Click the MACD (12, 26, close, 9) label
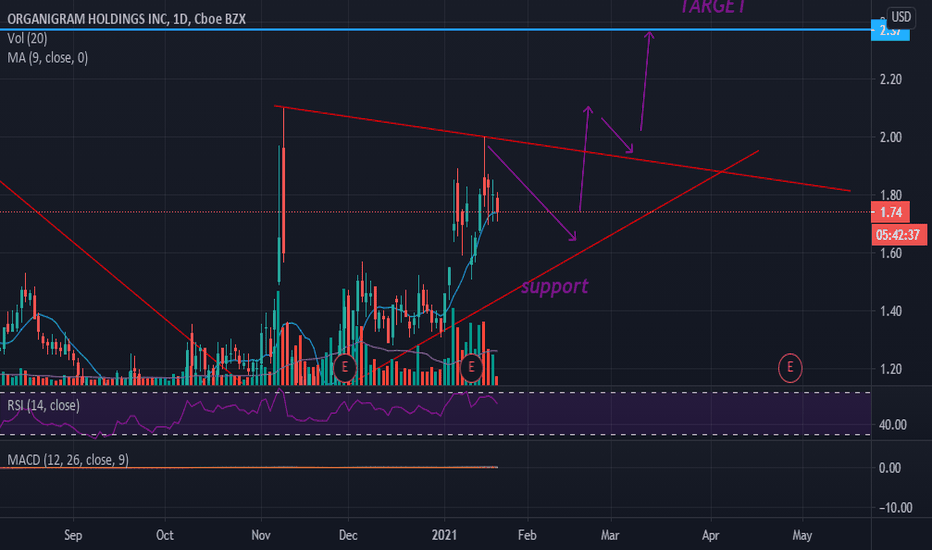This screenshot has height=550, width=932. point(68,460)
